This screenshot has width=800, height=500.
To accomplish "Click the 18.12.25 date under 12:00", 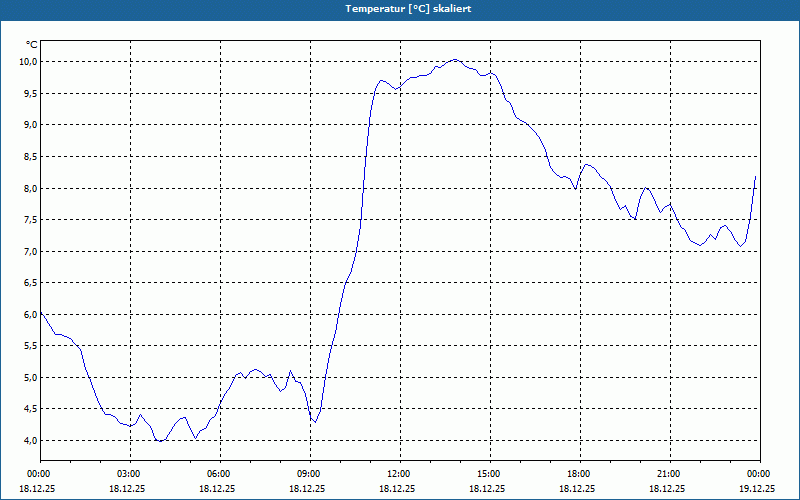I will [397, 488].
